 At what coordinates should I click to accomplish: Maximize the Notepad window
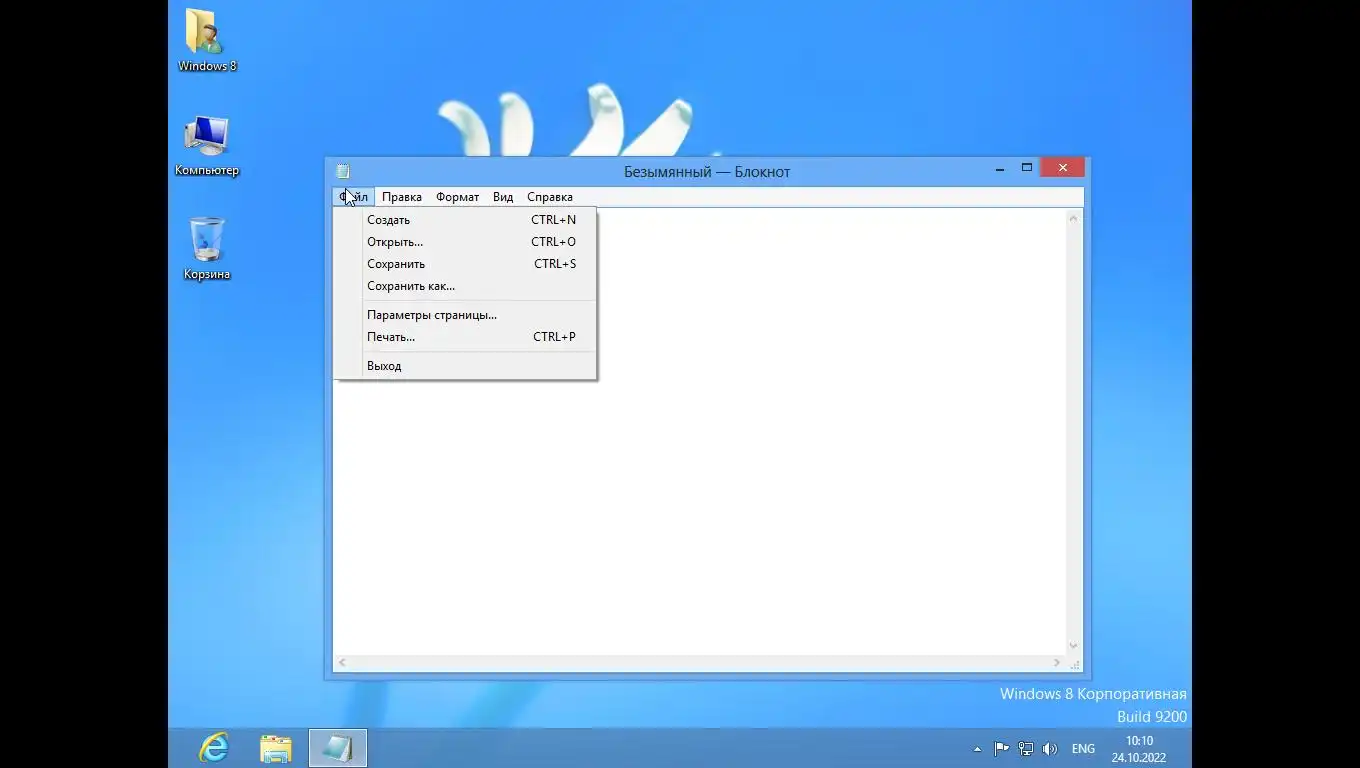click(x=1026, y=168)
